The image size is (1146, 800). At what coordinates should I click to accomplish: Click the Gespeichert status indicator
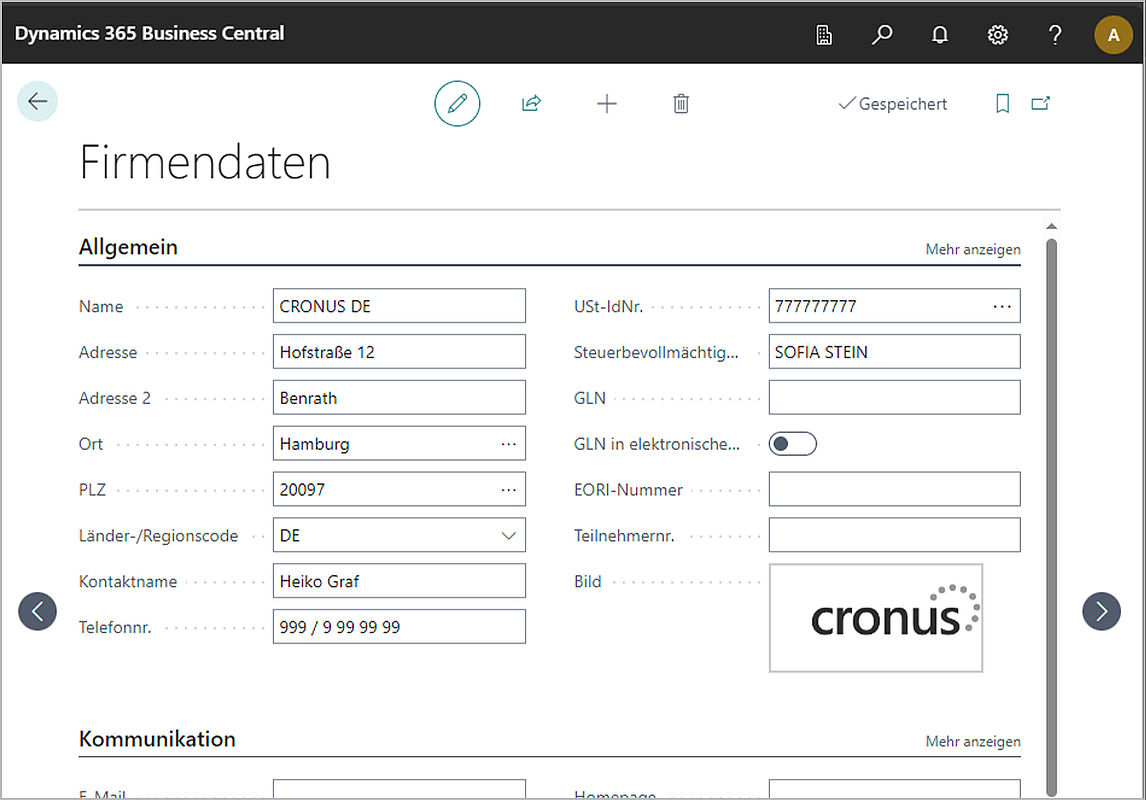click(x=892, y=104)
